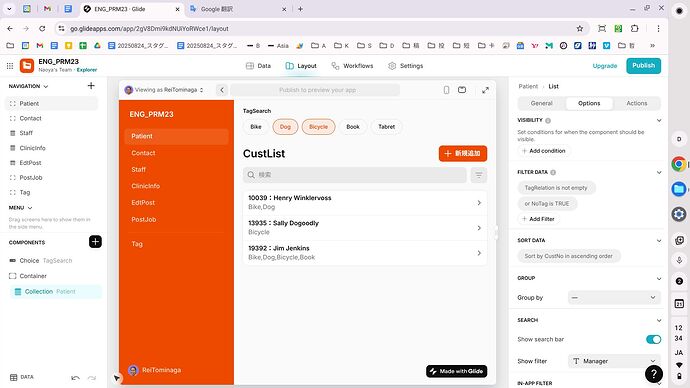Select Contact in the navigation list
The image size is (690, 388).
[x=52, y=118]
